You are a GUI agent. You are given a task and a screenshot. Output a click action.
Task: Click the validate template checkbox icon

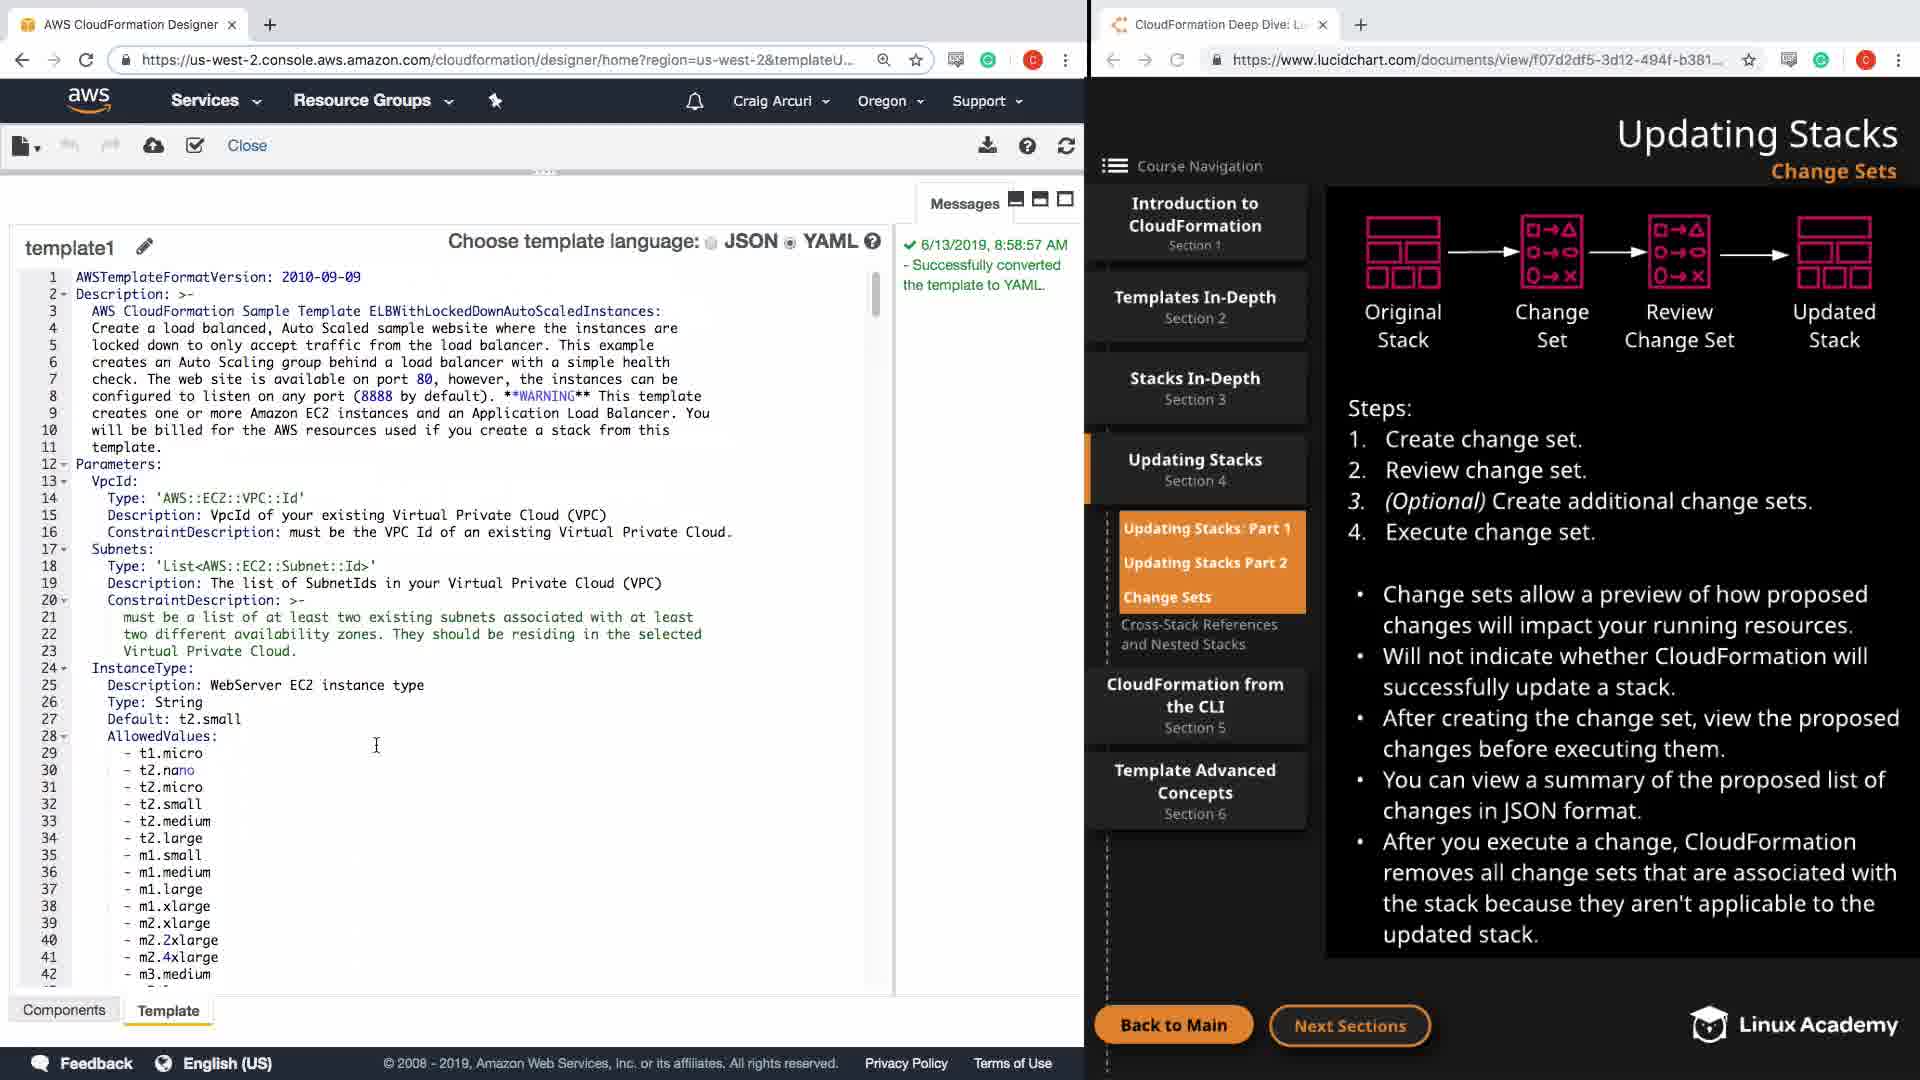(x=195, y=146)
